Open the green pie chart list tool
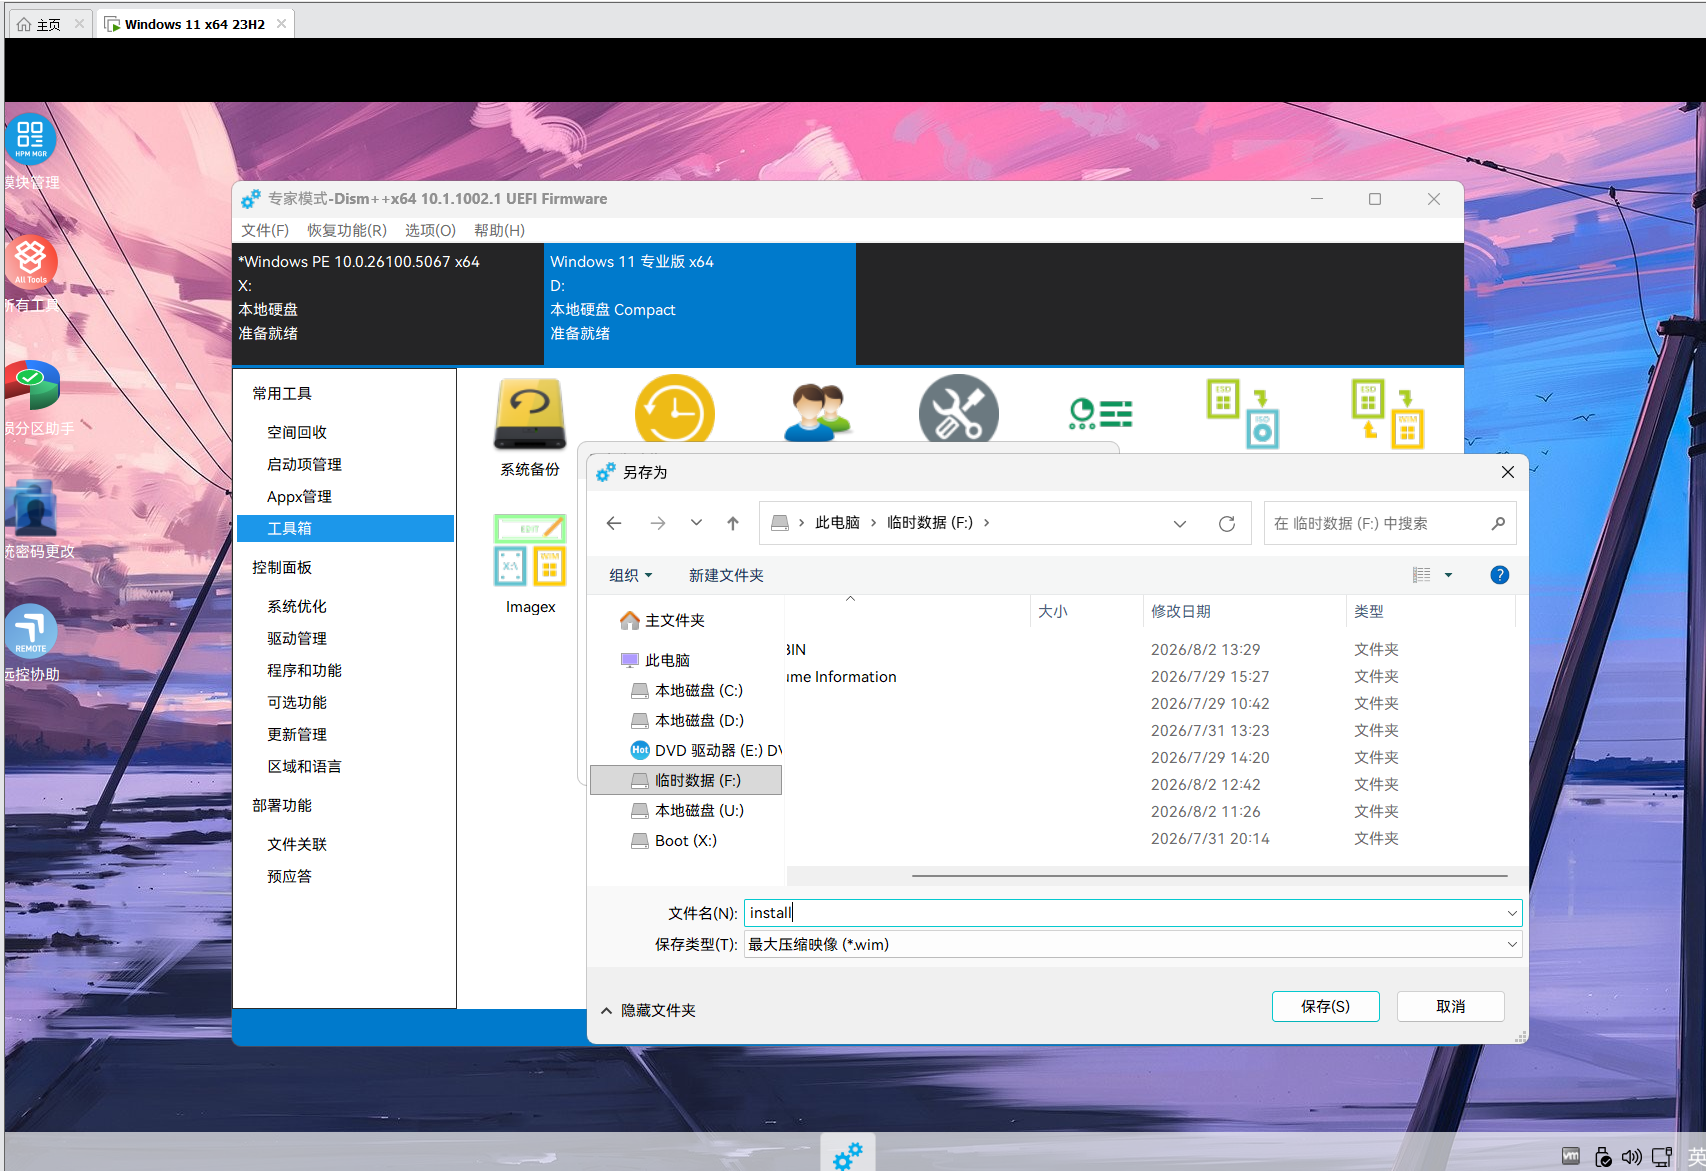 pyautogui.click(x=1100, y=413)
